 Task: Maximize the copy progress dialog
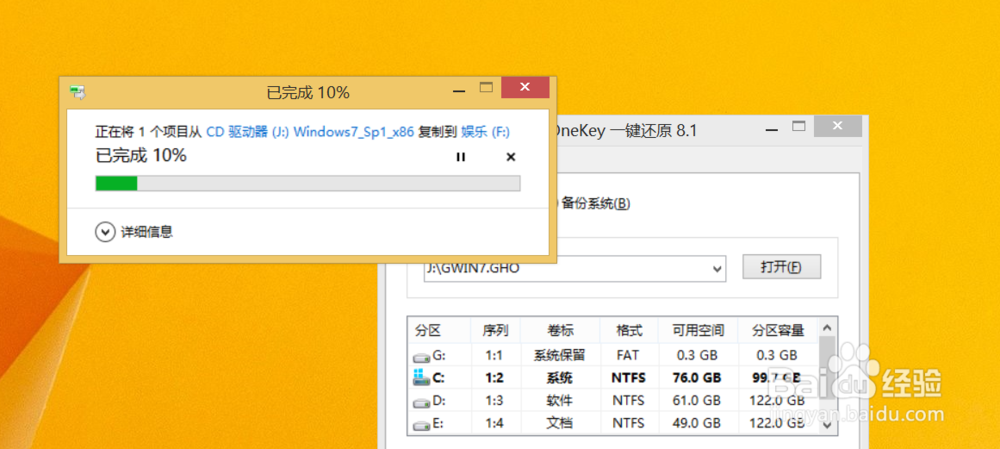coord(487,88)
